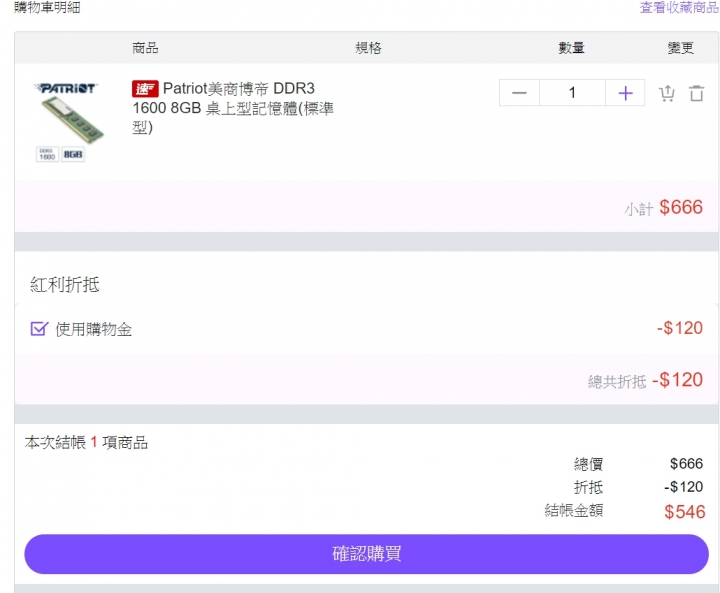The image size is (720, 593).
Task: Click the quantity input field showing 1
Action: [x=572, y=93]
